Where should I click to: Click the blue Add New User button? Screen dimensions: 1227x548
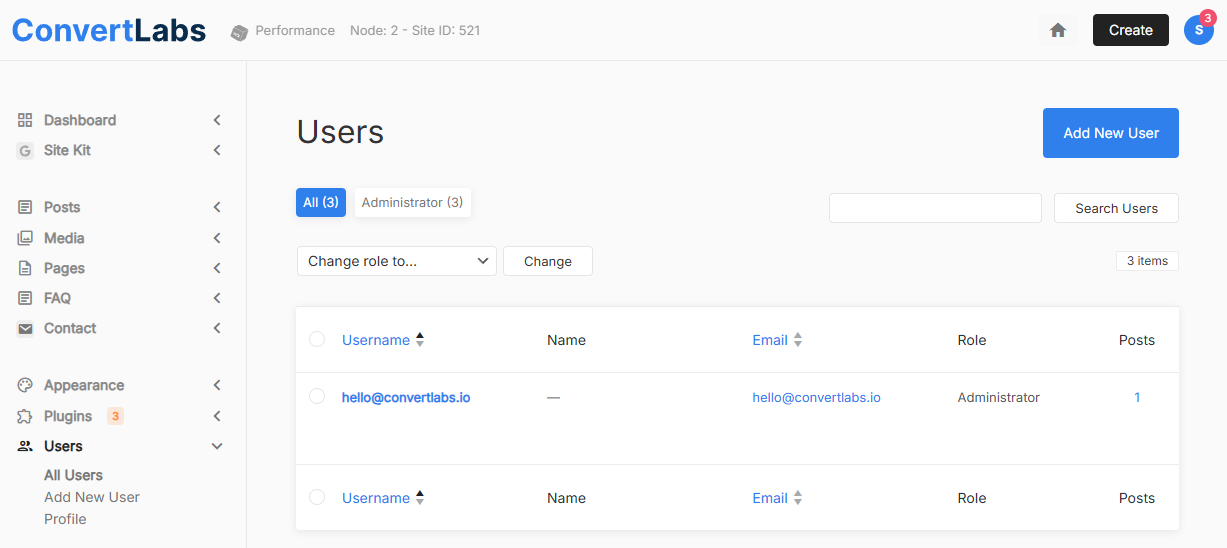tap(1110, 133)
